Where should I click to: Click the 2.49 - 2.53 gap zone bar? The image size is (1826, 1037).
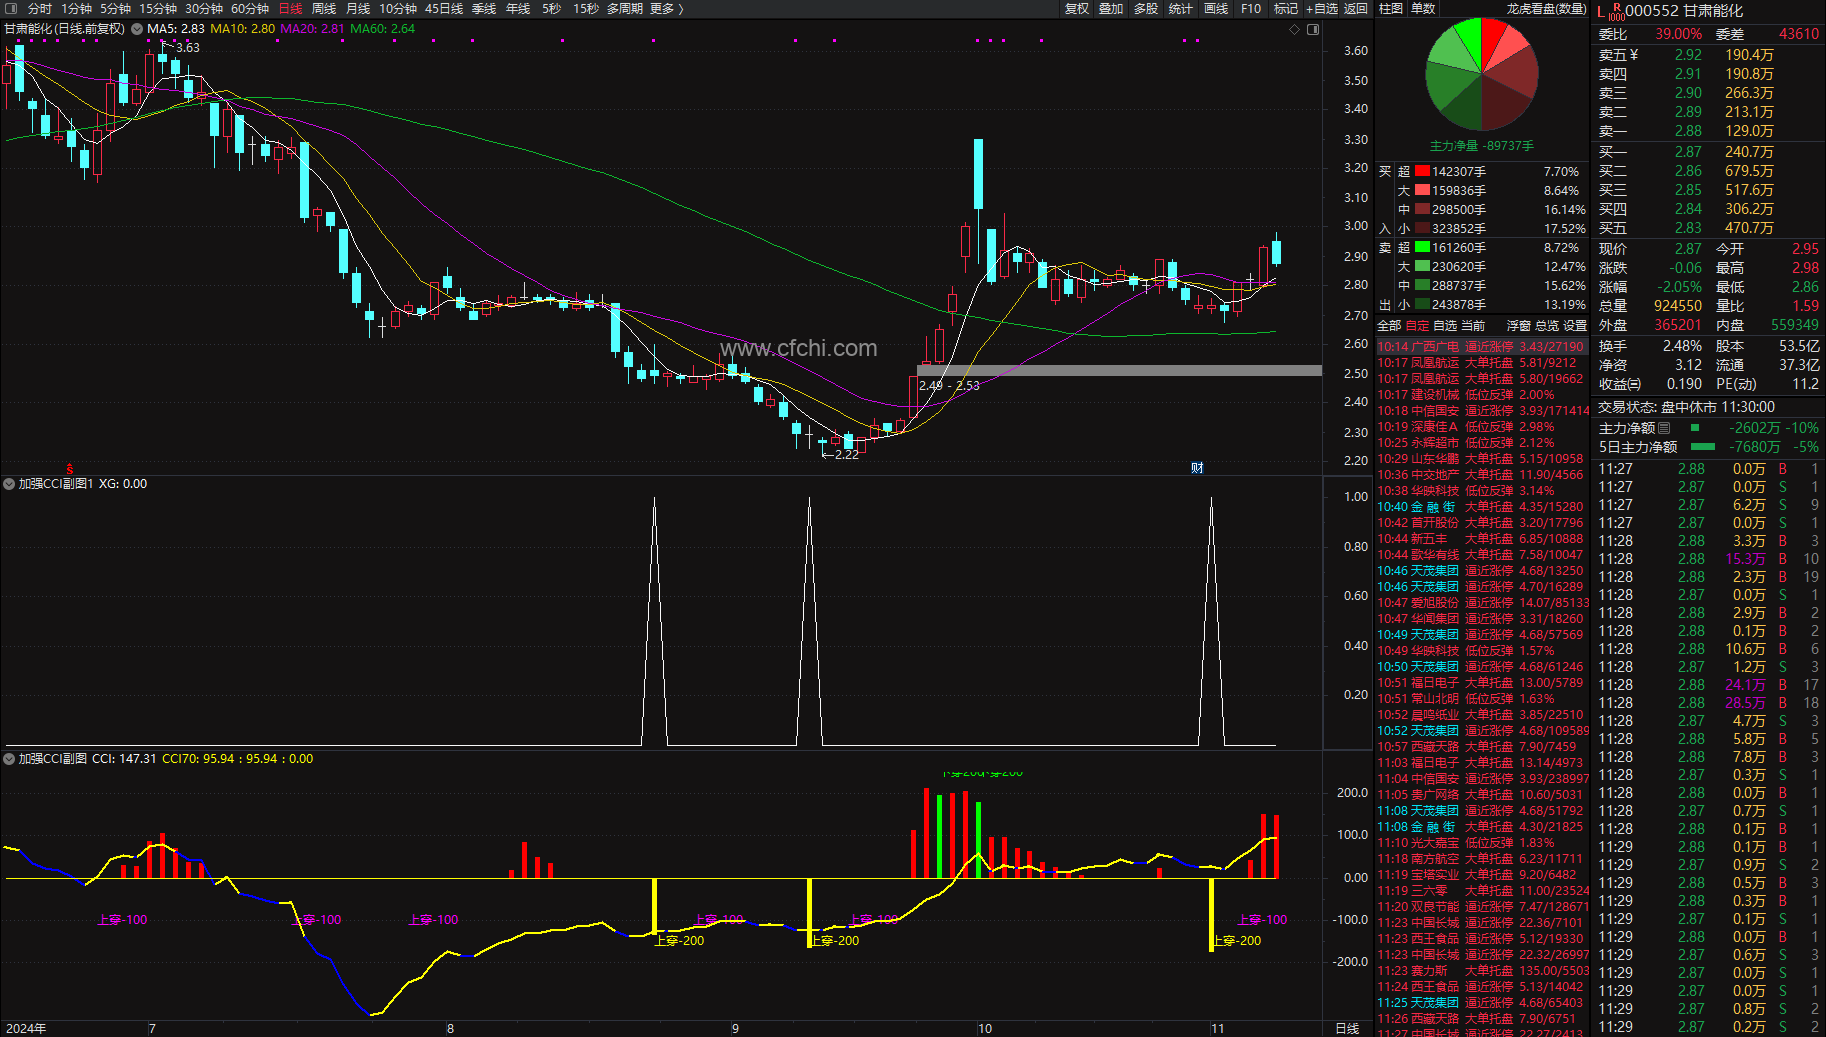point(1119,371)
